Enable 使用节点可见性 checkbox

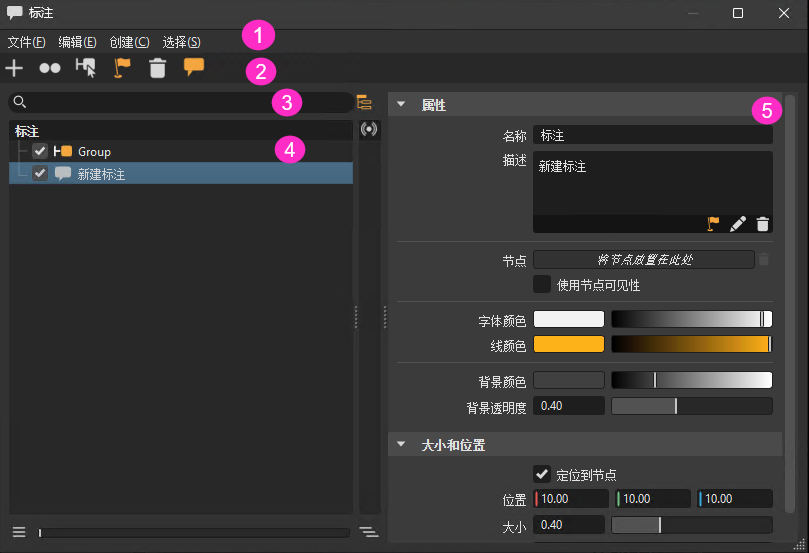coord(542,284)
